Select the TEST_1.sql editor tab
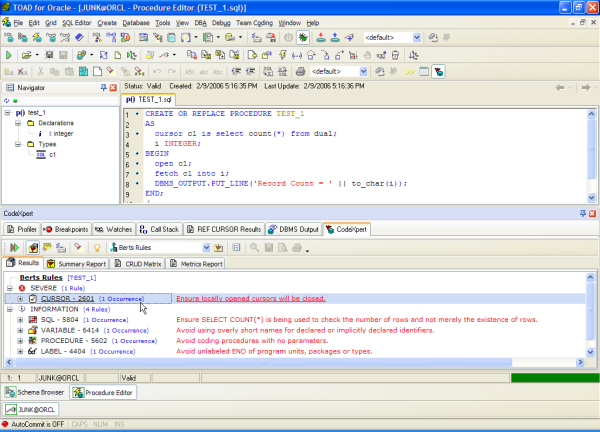 148,99
